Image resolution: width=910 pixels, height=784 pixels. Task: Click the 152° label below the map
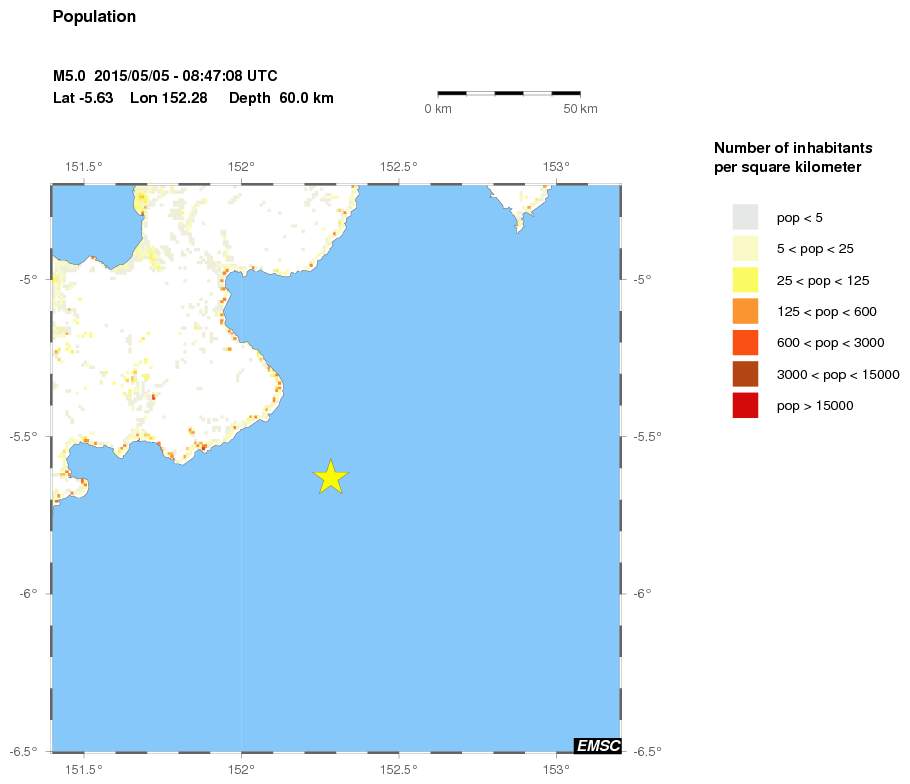[241, 769]
